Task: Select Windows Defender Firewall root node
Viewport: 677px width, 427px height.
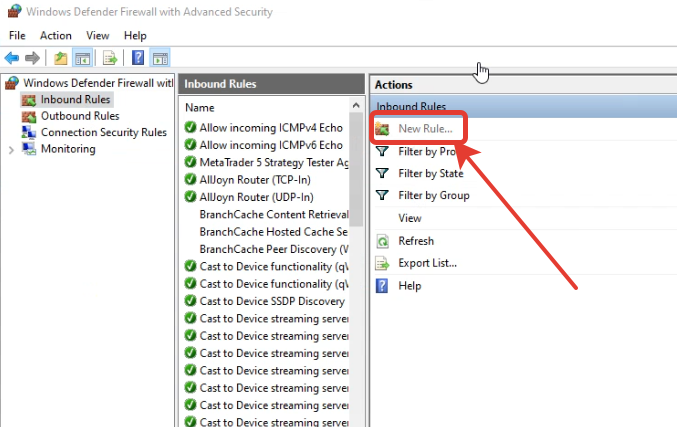Action: click(x=98, y=83)
